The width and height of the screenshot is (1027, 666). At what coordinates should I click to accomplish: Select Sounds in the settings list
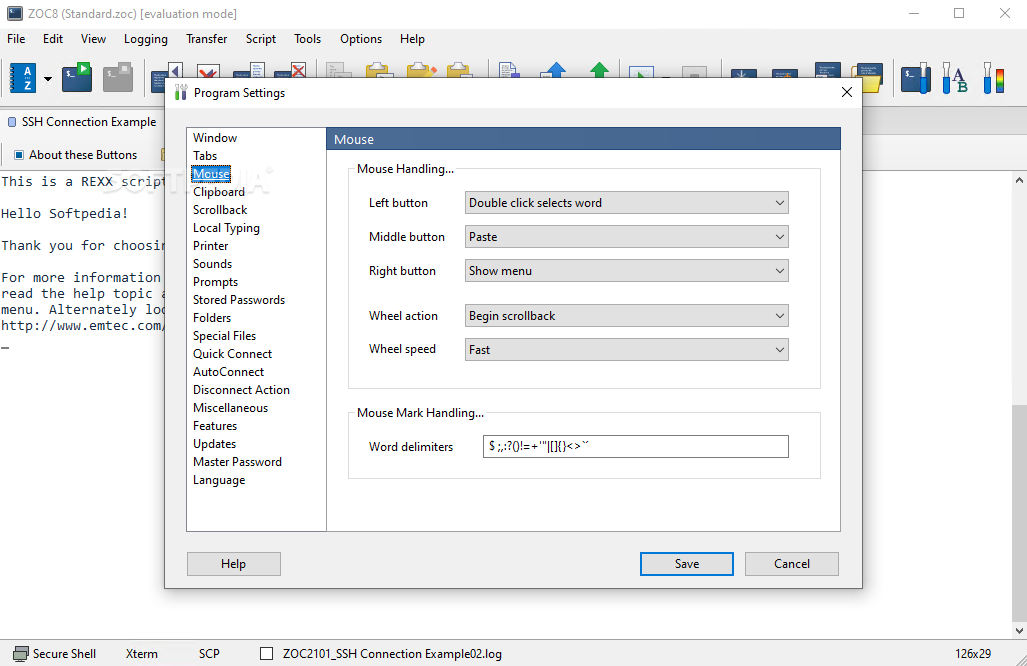coord(212,264)
